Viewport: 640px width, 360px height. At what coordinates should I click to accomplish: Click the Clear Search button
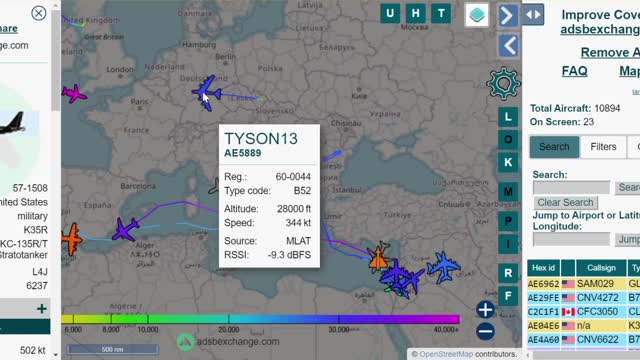click(565, 202)
